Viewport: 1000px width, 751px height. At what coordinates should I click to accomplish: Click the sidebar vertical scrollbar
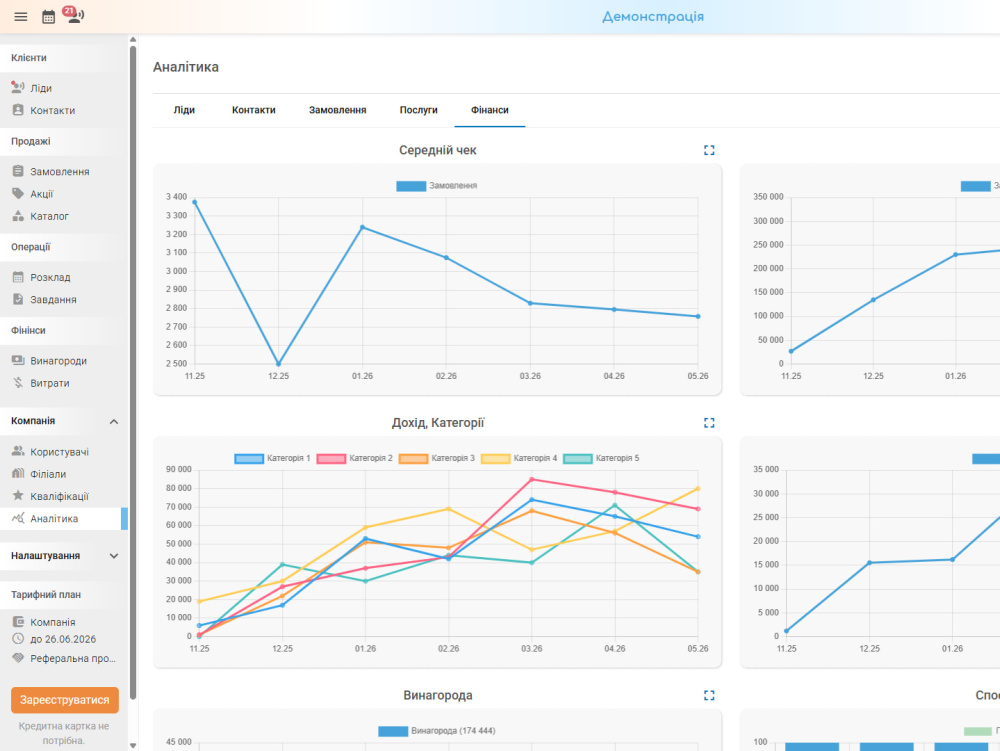133,373
